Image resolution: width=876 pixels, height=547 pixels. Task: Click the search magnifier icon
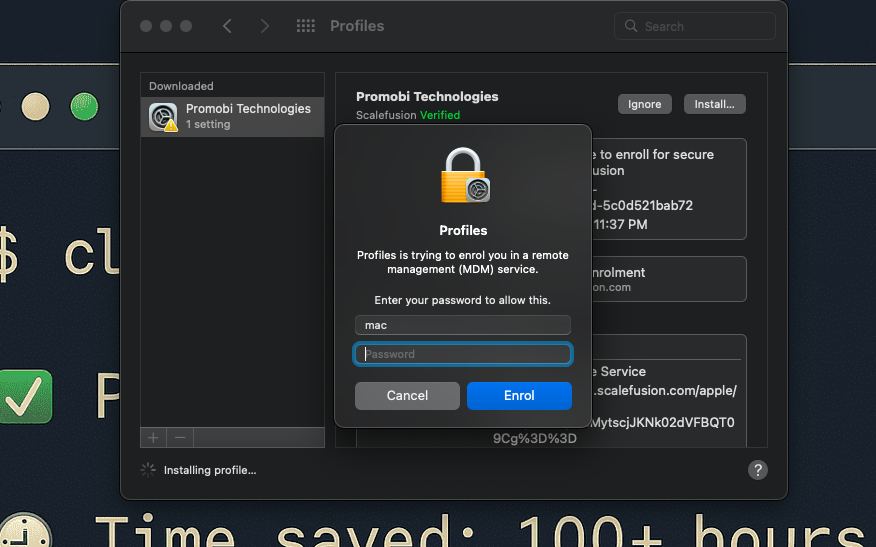click(x=631, y=26)
